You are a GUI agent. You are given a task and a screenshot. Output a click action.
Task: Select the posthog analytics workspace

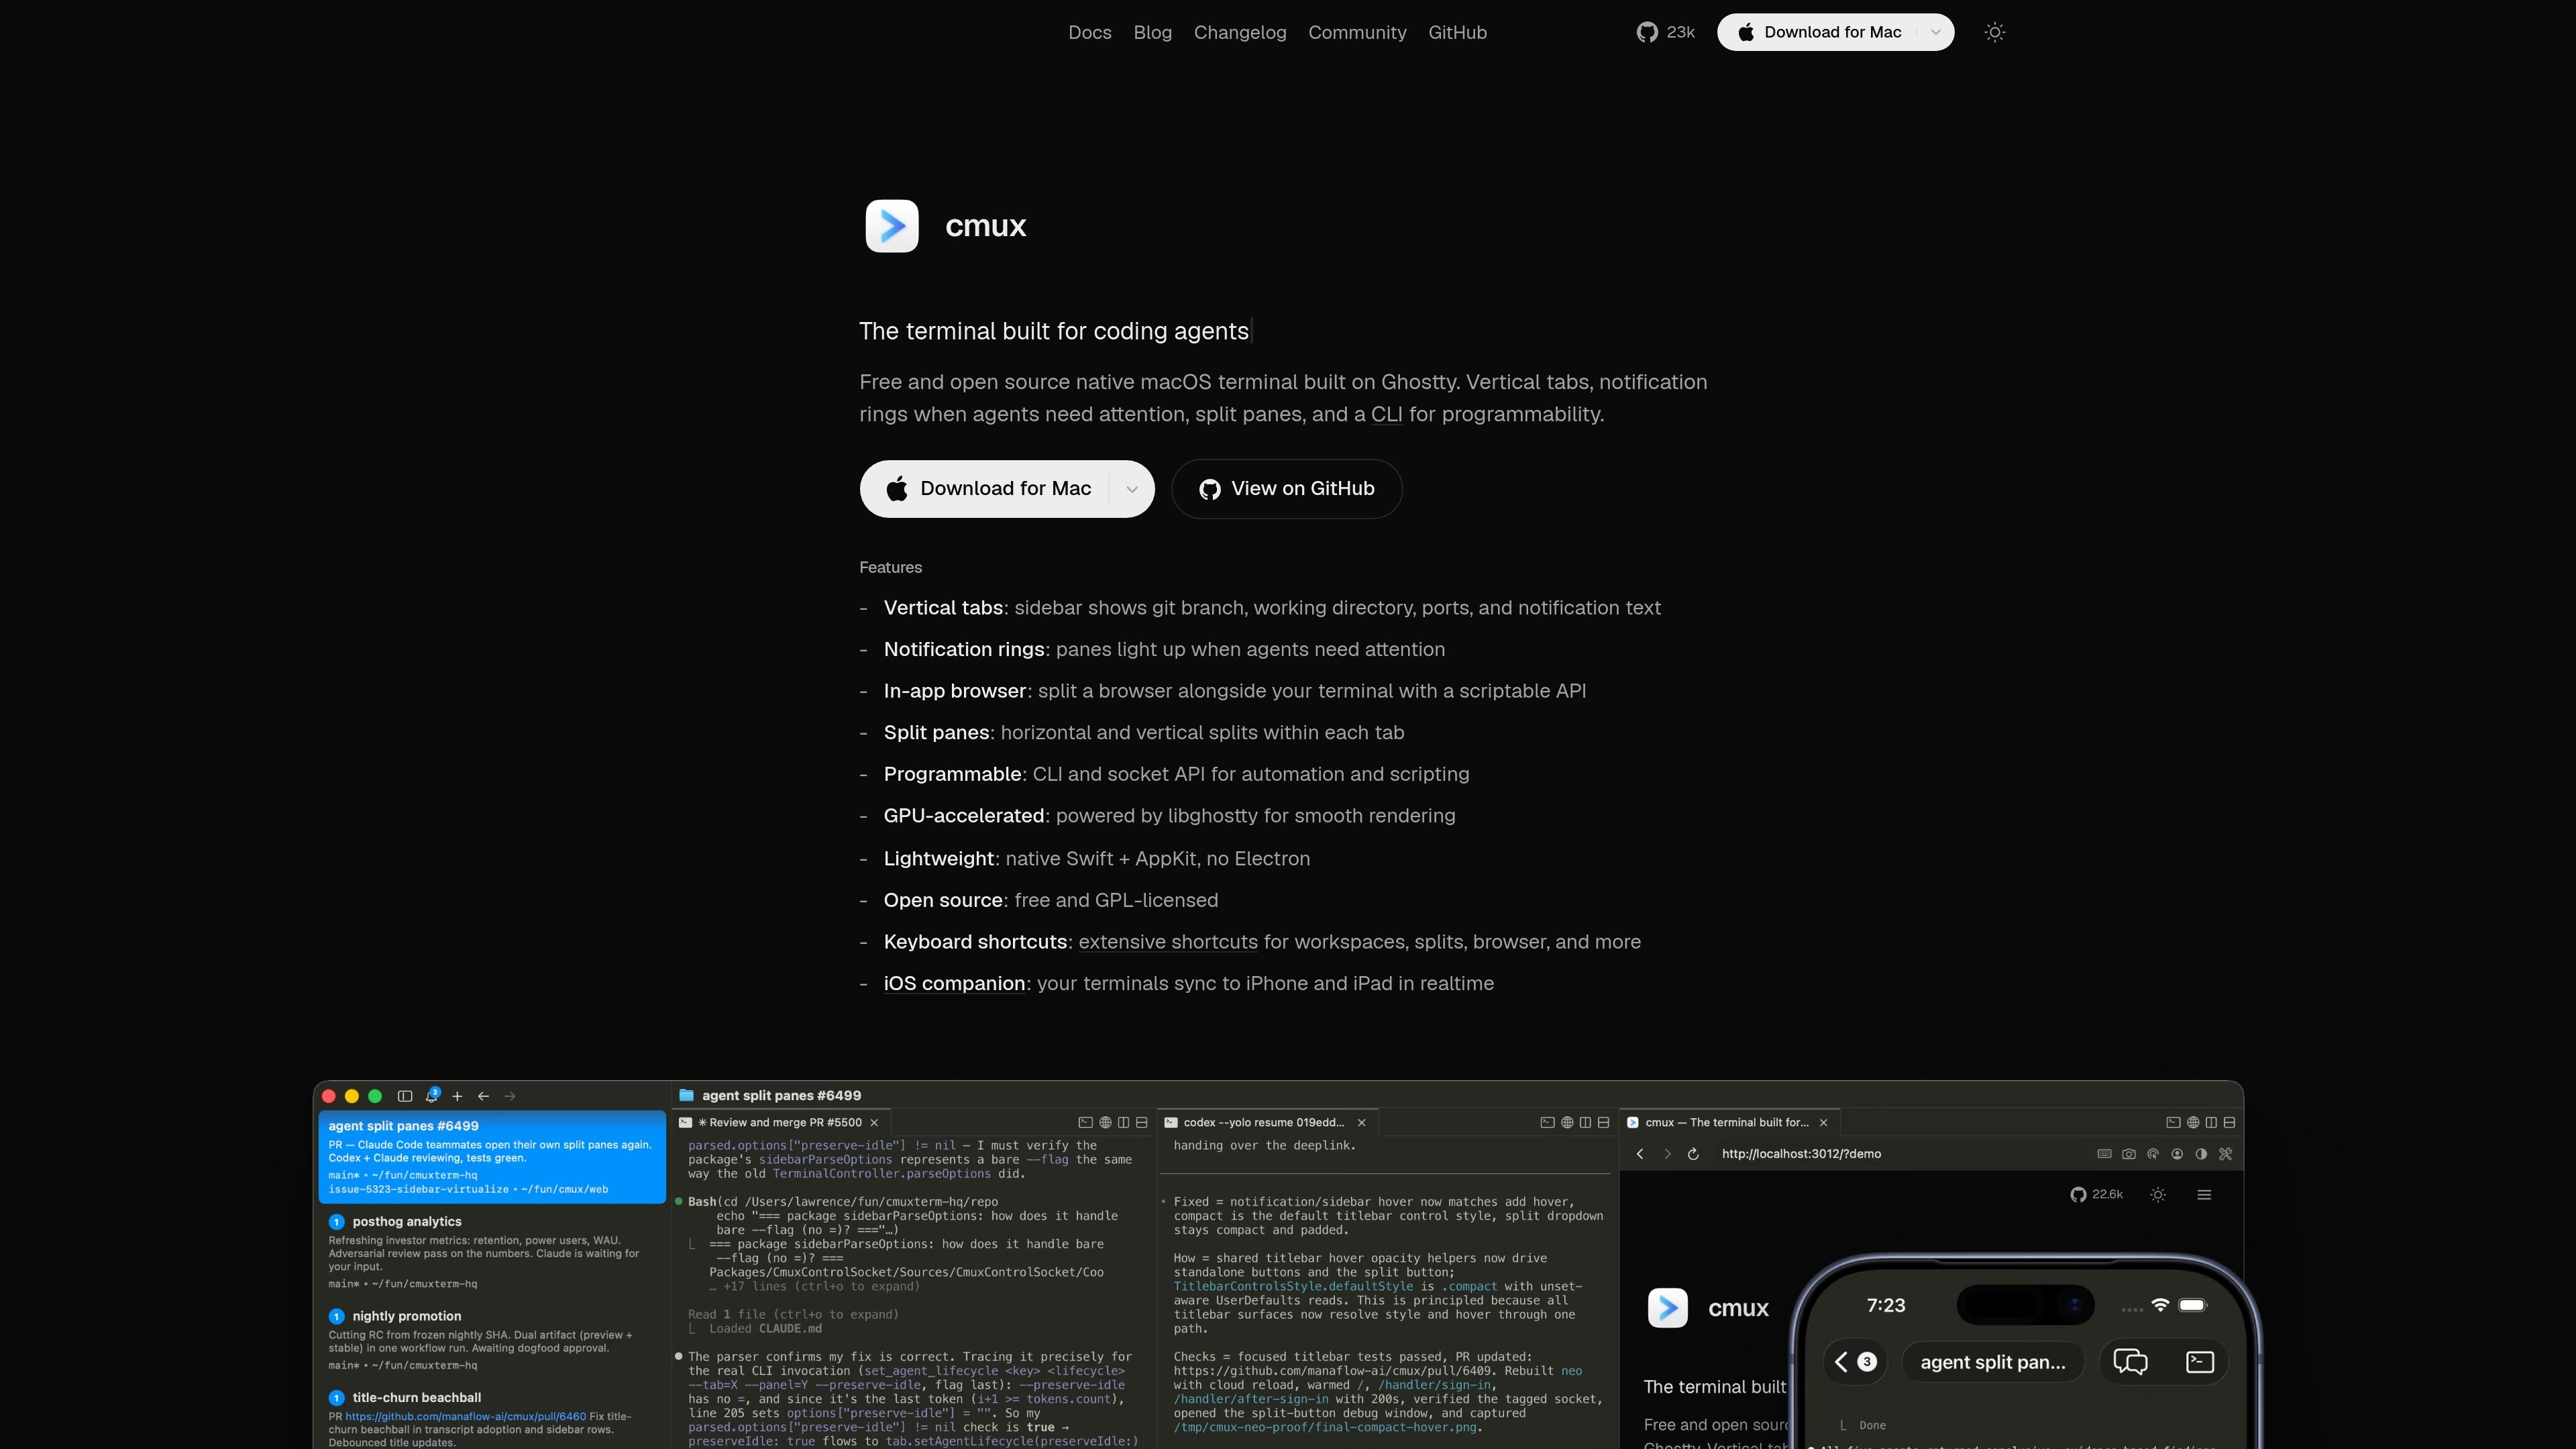point(492,1252)
